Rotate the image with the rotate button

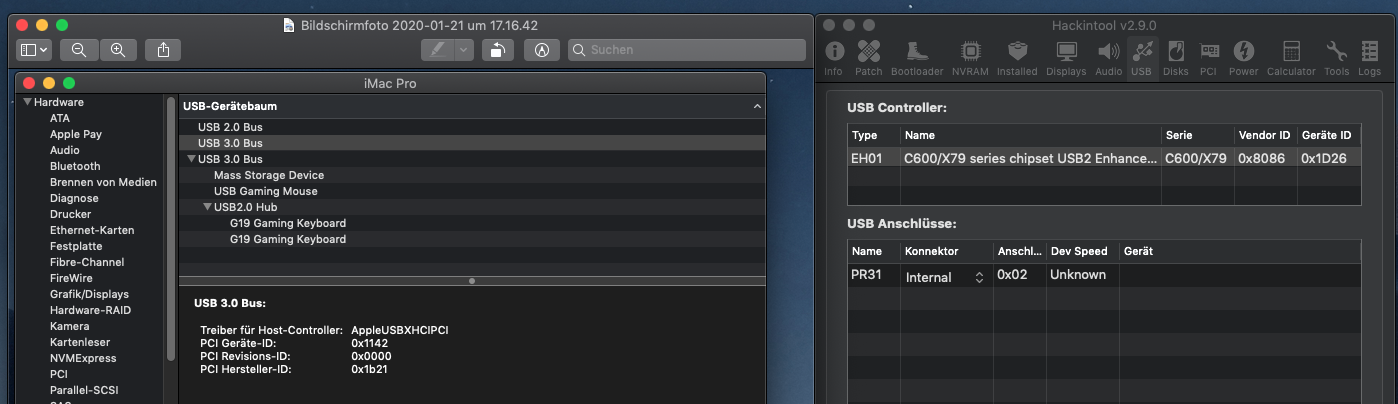497,49
